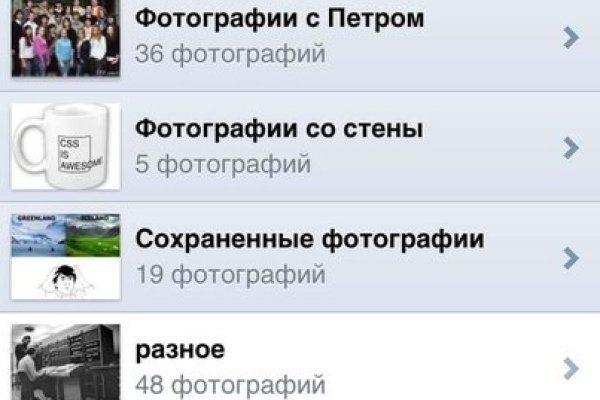
Task: Open group photo thumbnail of Петром album
Action: [x=66, y=38]
